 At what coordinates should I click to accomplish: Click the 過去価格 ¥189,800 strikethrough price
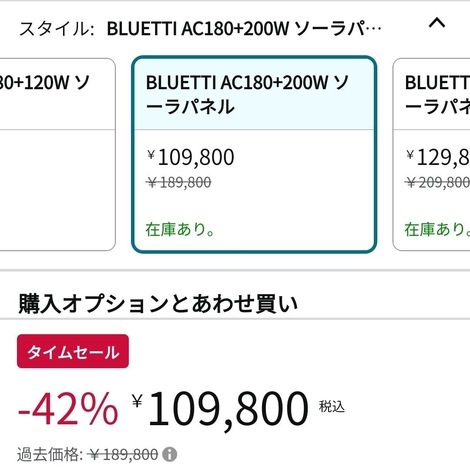pos(123,455)
